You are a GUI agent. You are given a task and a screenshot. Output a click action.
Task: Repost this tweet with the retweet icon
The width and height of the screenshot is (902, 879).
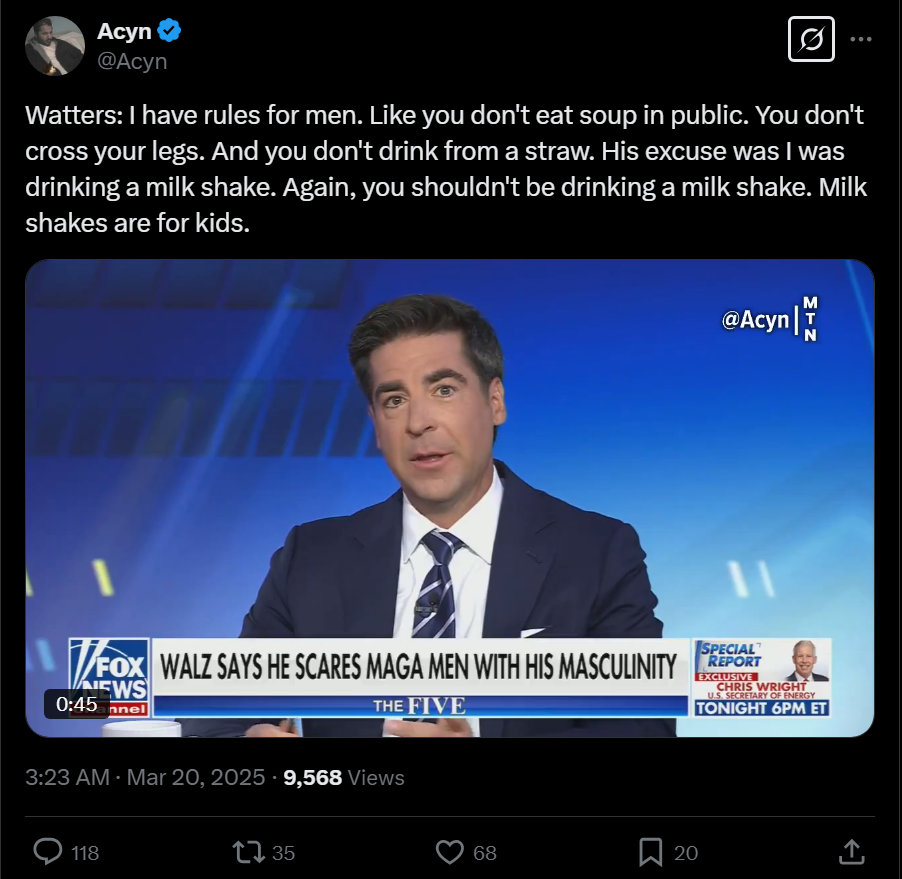[x=249, y=852]
